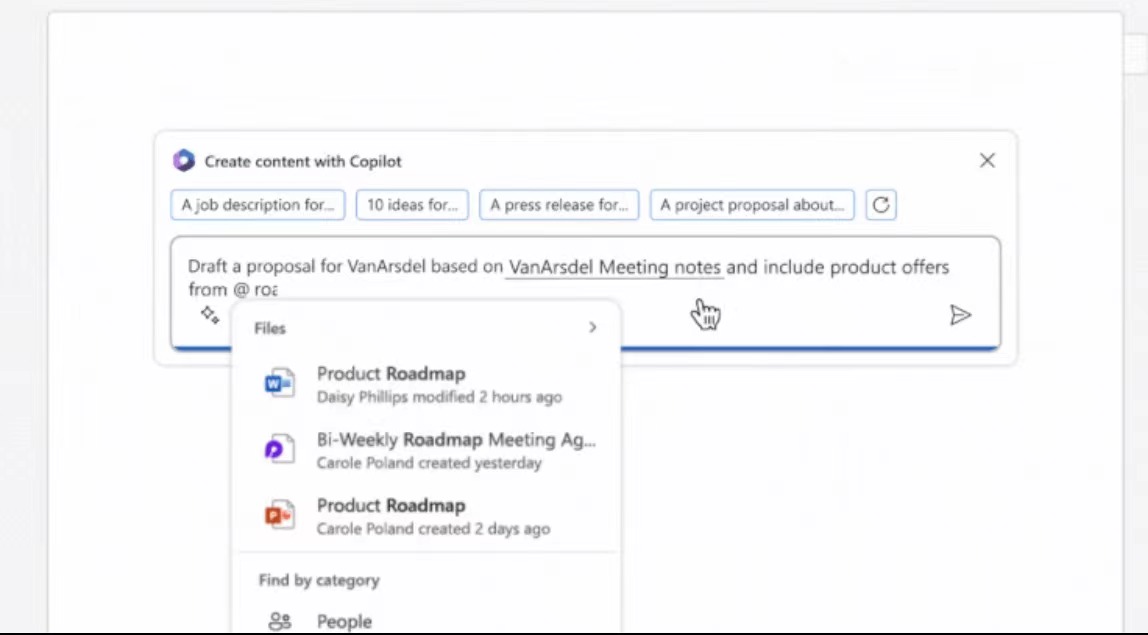Choose Product Roadmap modified by Daisy Phillips
Image resolution: width=1148 pixels, height=635 pixels.
(x=438, y=384)
